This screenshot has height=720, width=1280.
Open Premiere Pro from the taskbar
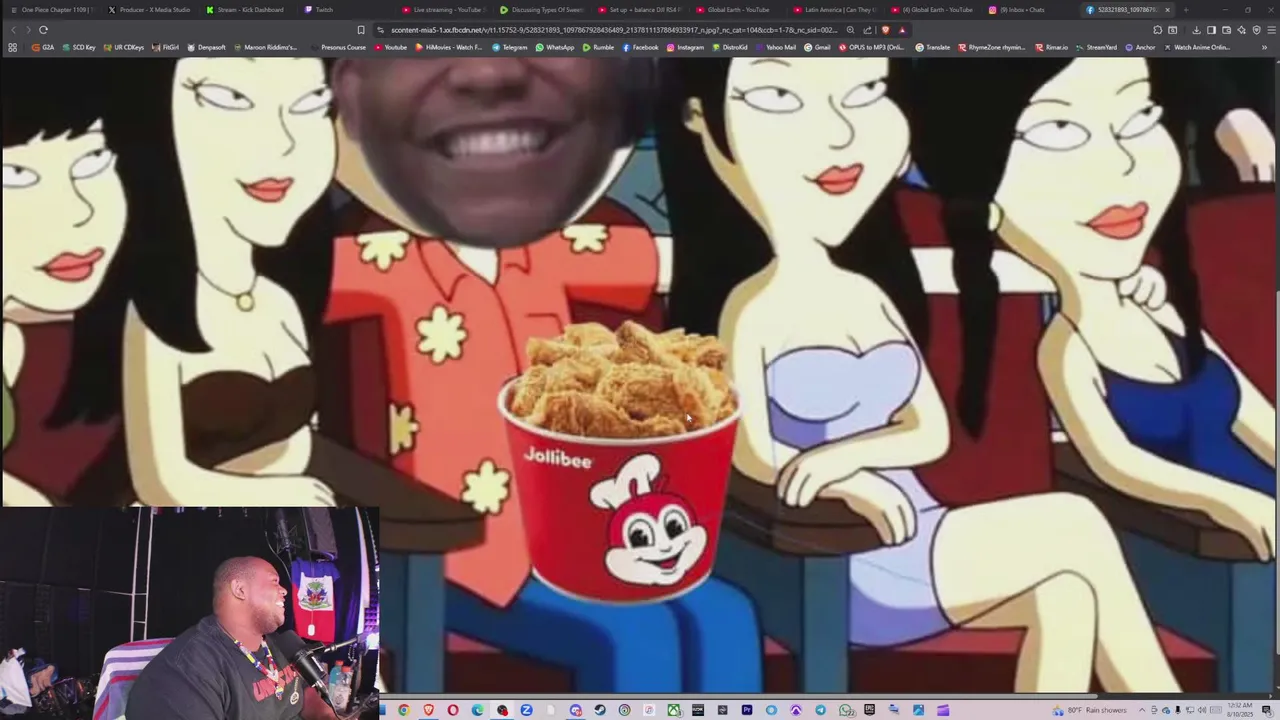[747, 710]
